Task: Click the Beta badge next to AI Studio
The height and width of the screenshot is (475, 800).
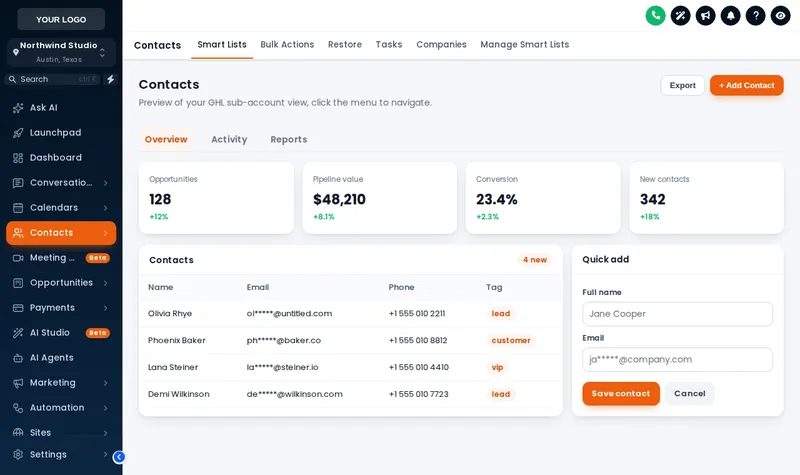Action: pos(97,333)
